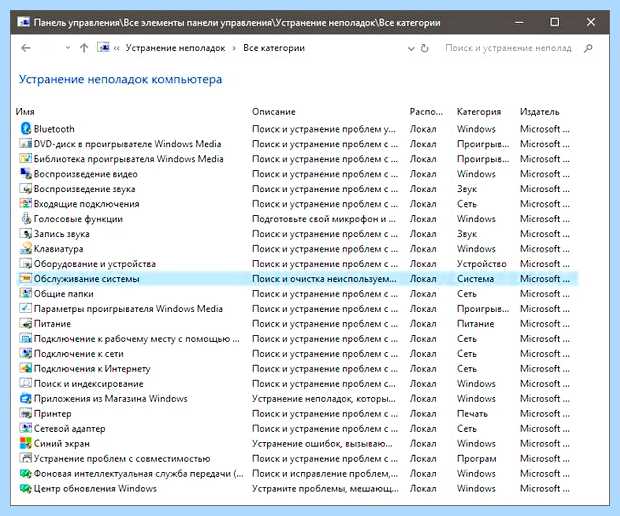This screenshot has height=516, width=620.
Task: Click category cell 'Устройство'
Action: (x=482, y=264)
